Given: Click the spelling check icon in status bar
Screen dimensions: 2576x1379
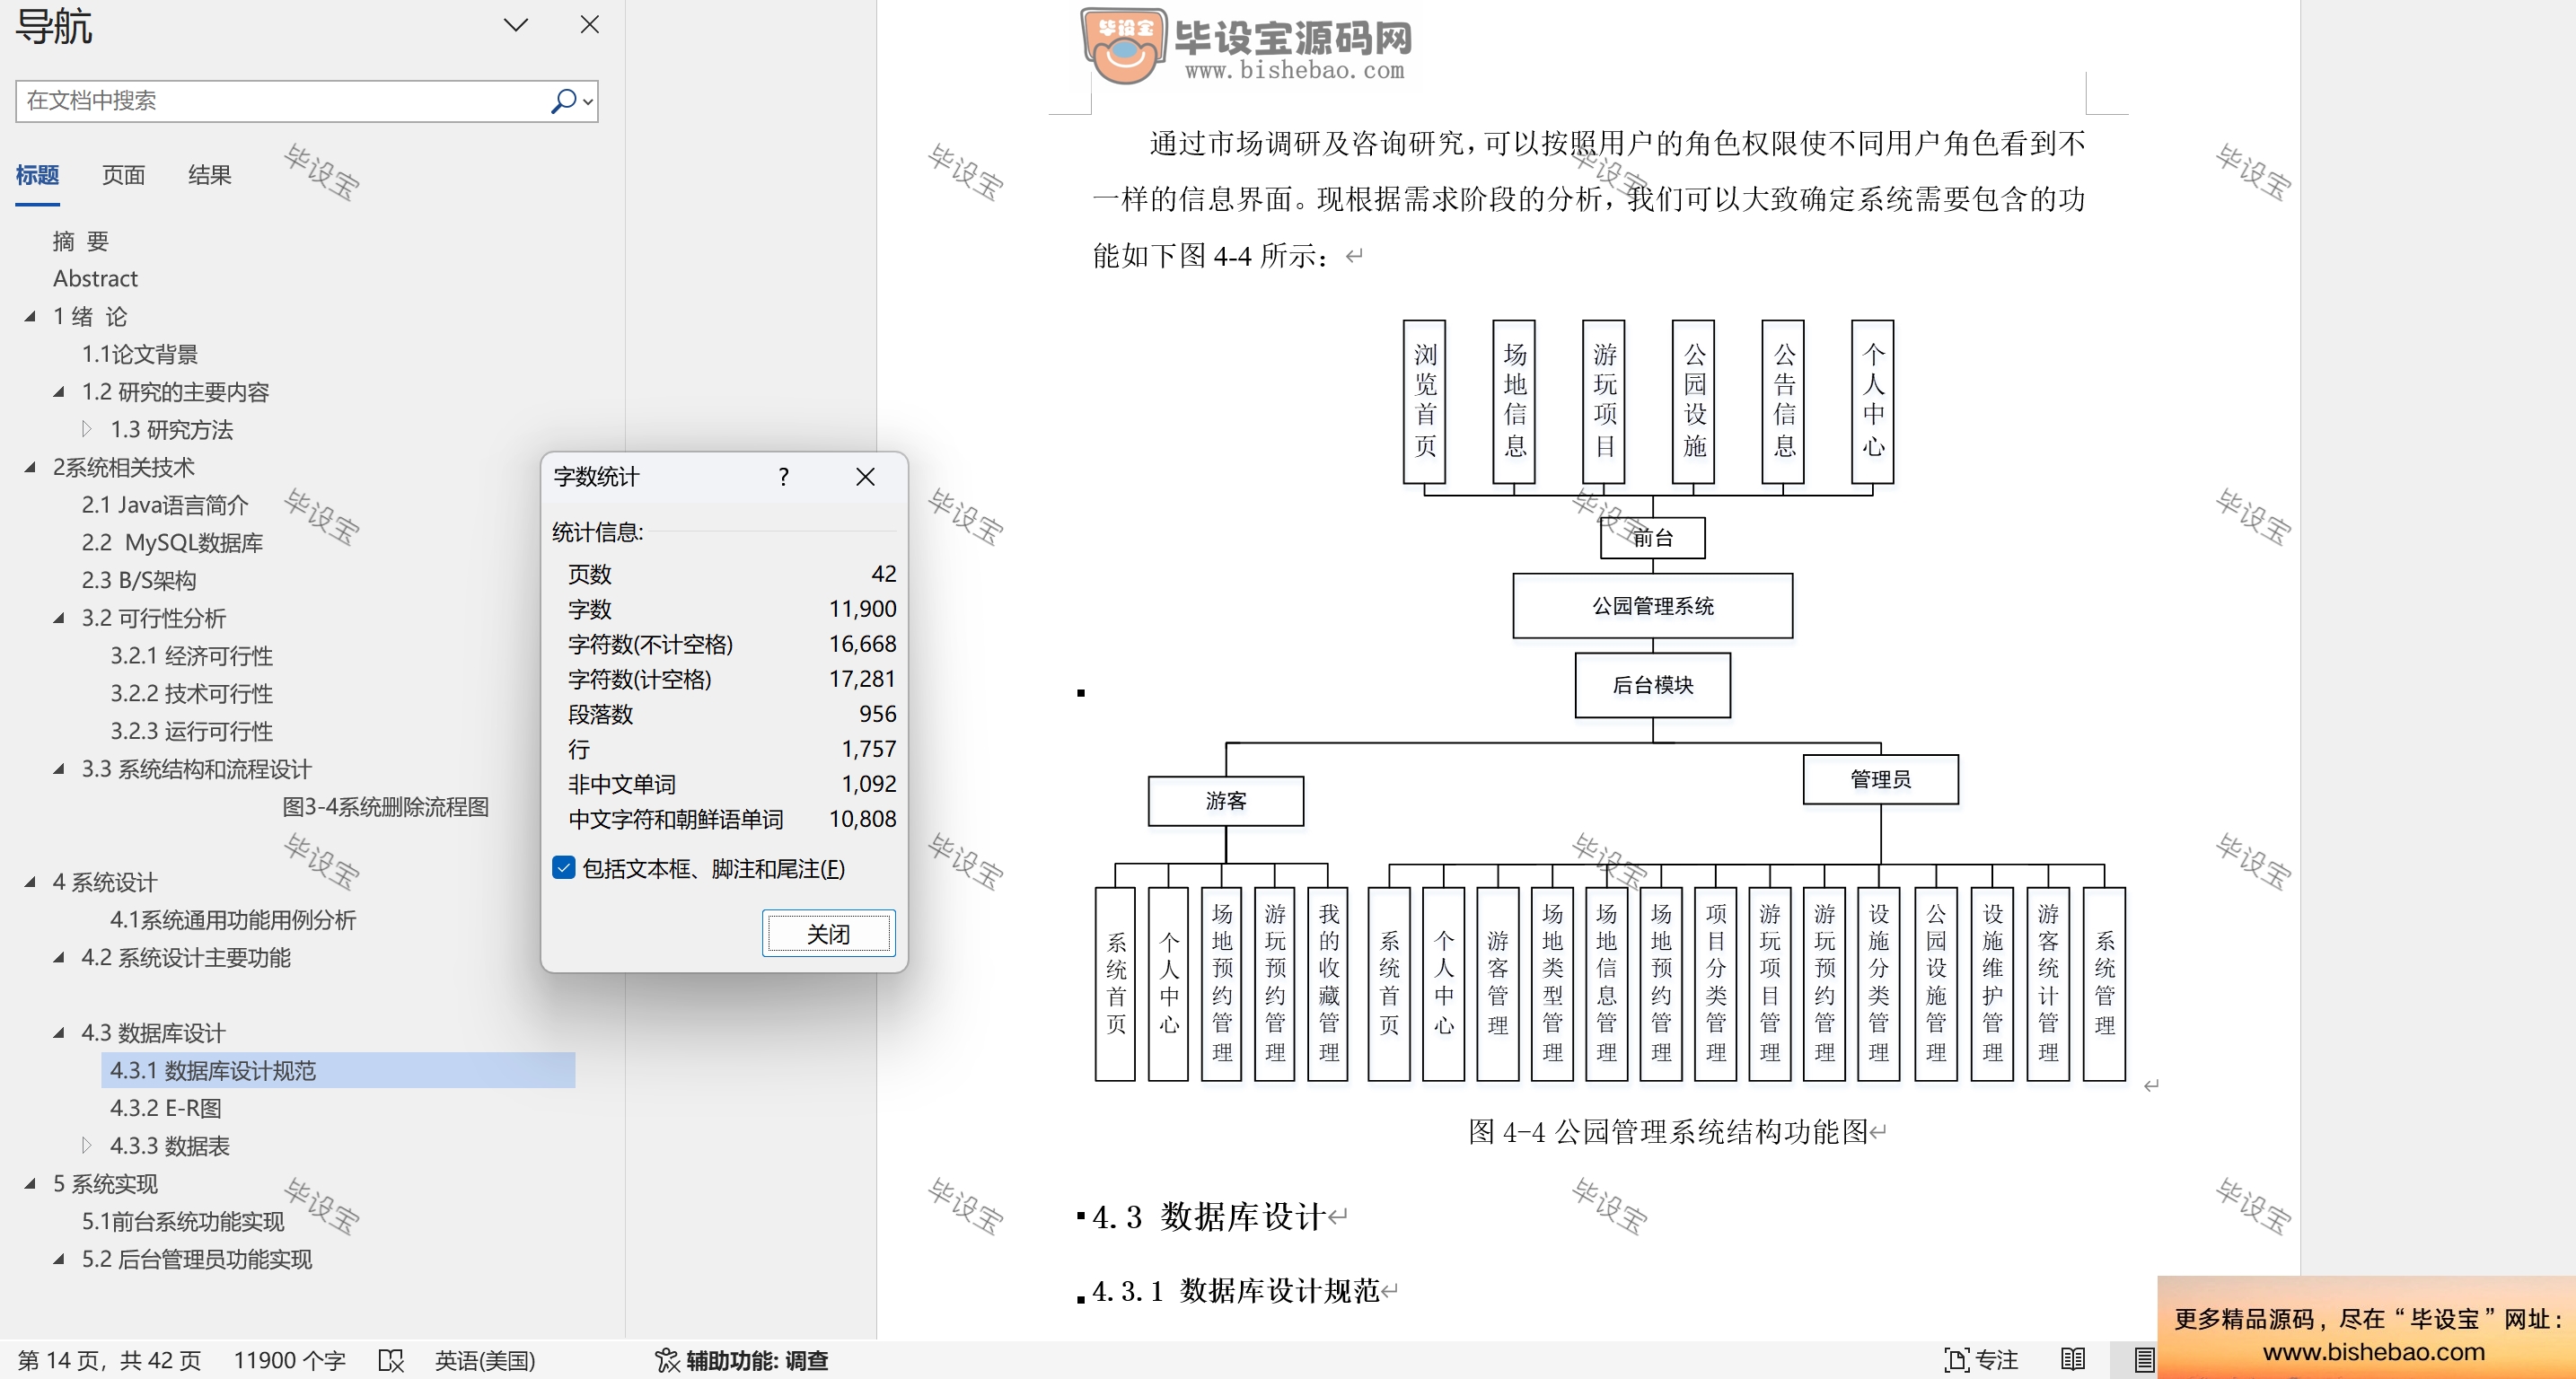Looking at the screenshot, I should pyautogui.click(x=391, y=1360).
